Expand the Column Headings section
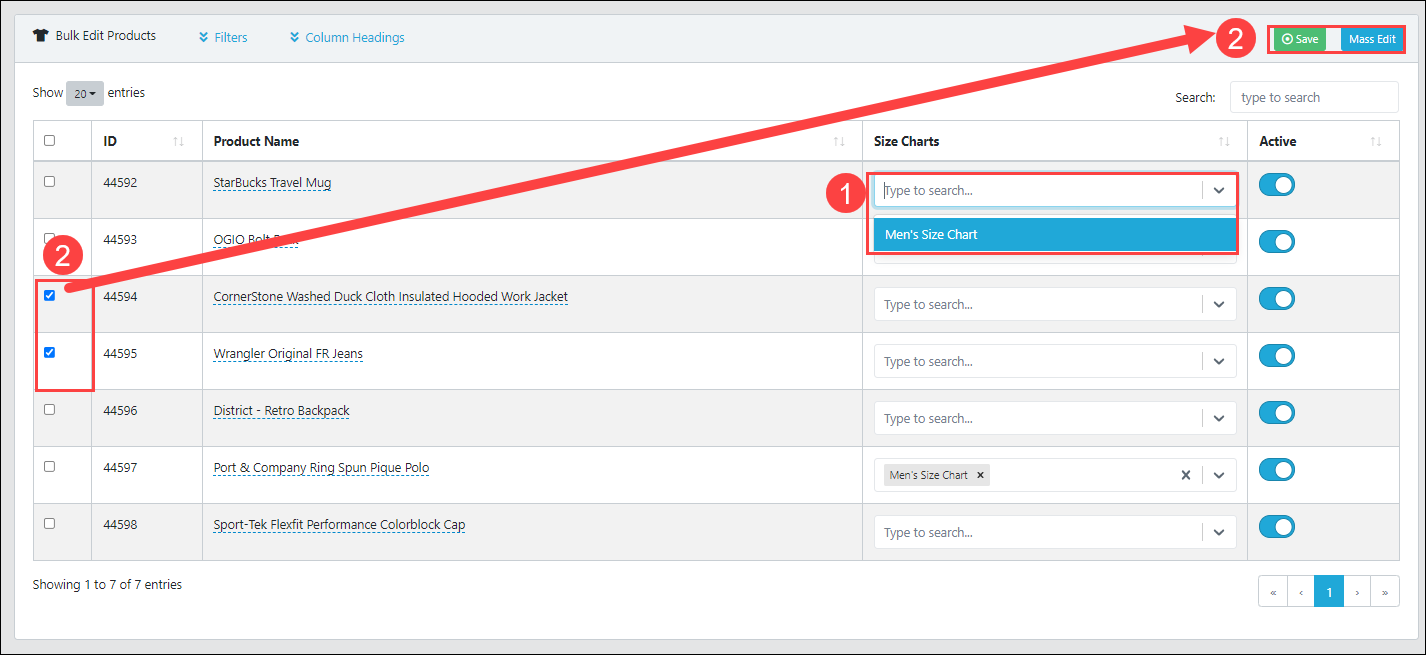Screen dimensions: 1426x655 [347, 37]
